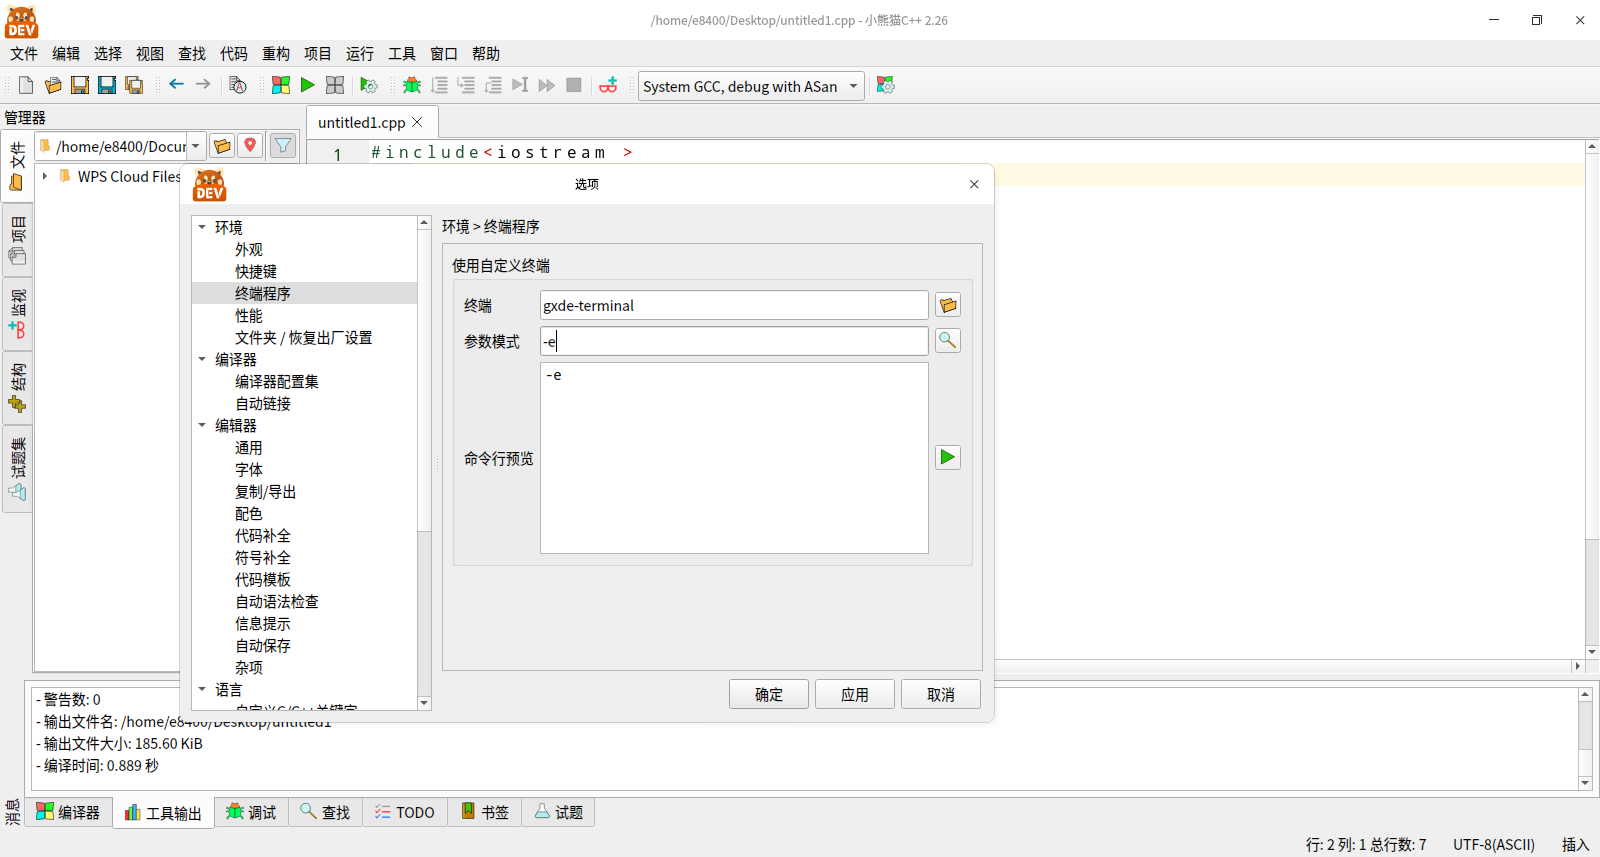Browse for terminal program with folder icon

(x=948, y=305)
